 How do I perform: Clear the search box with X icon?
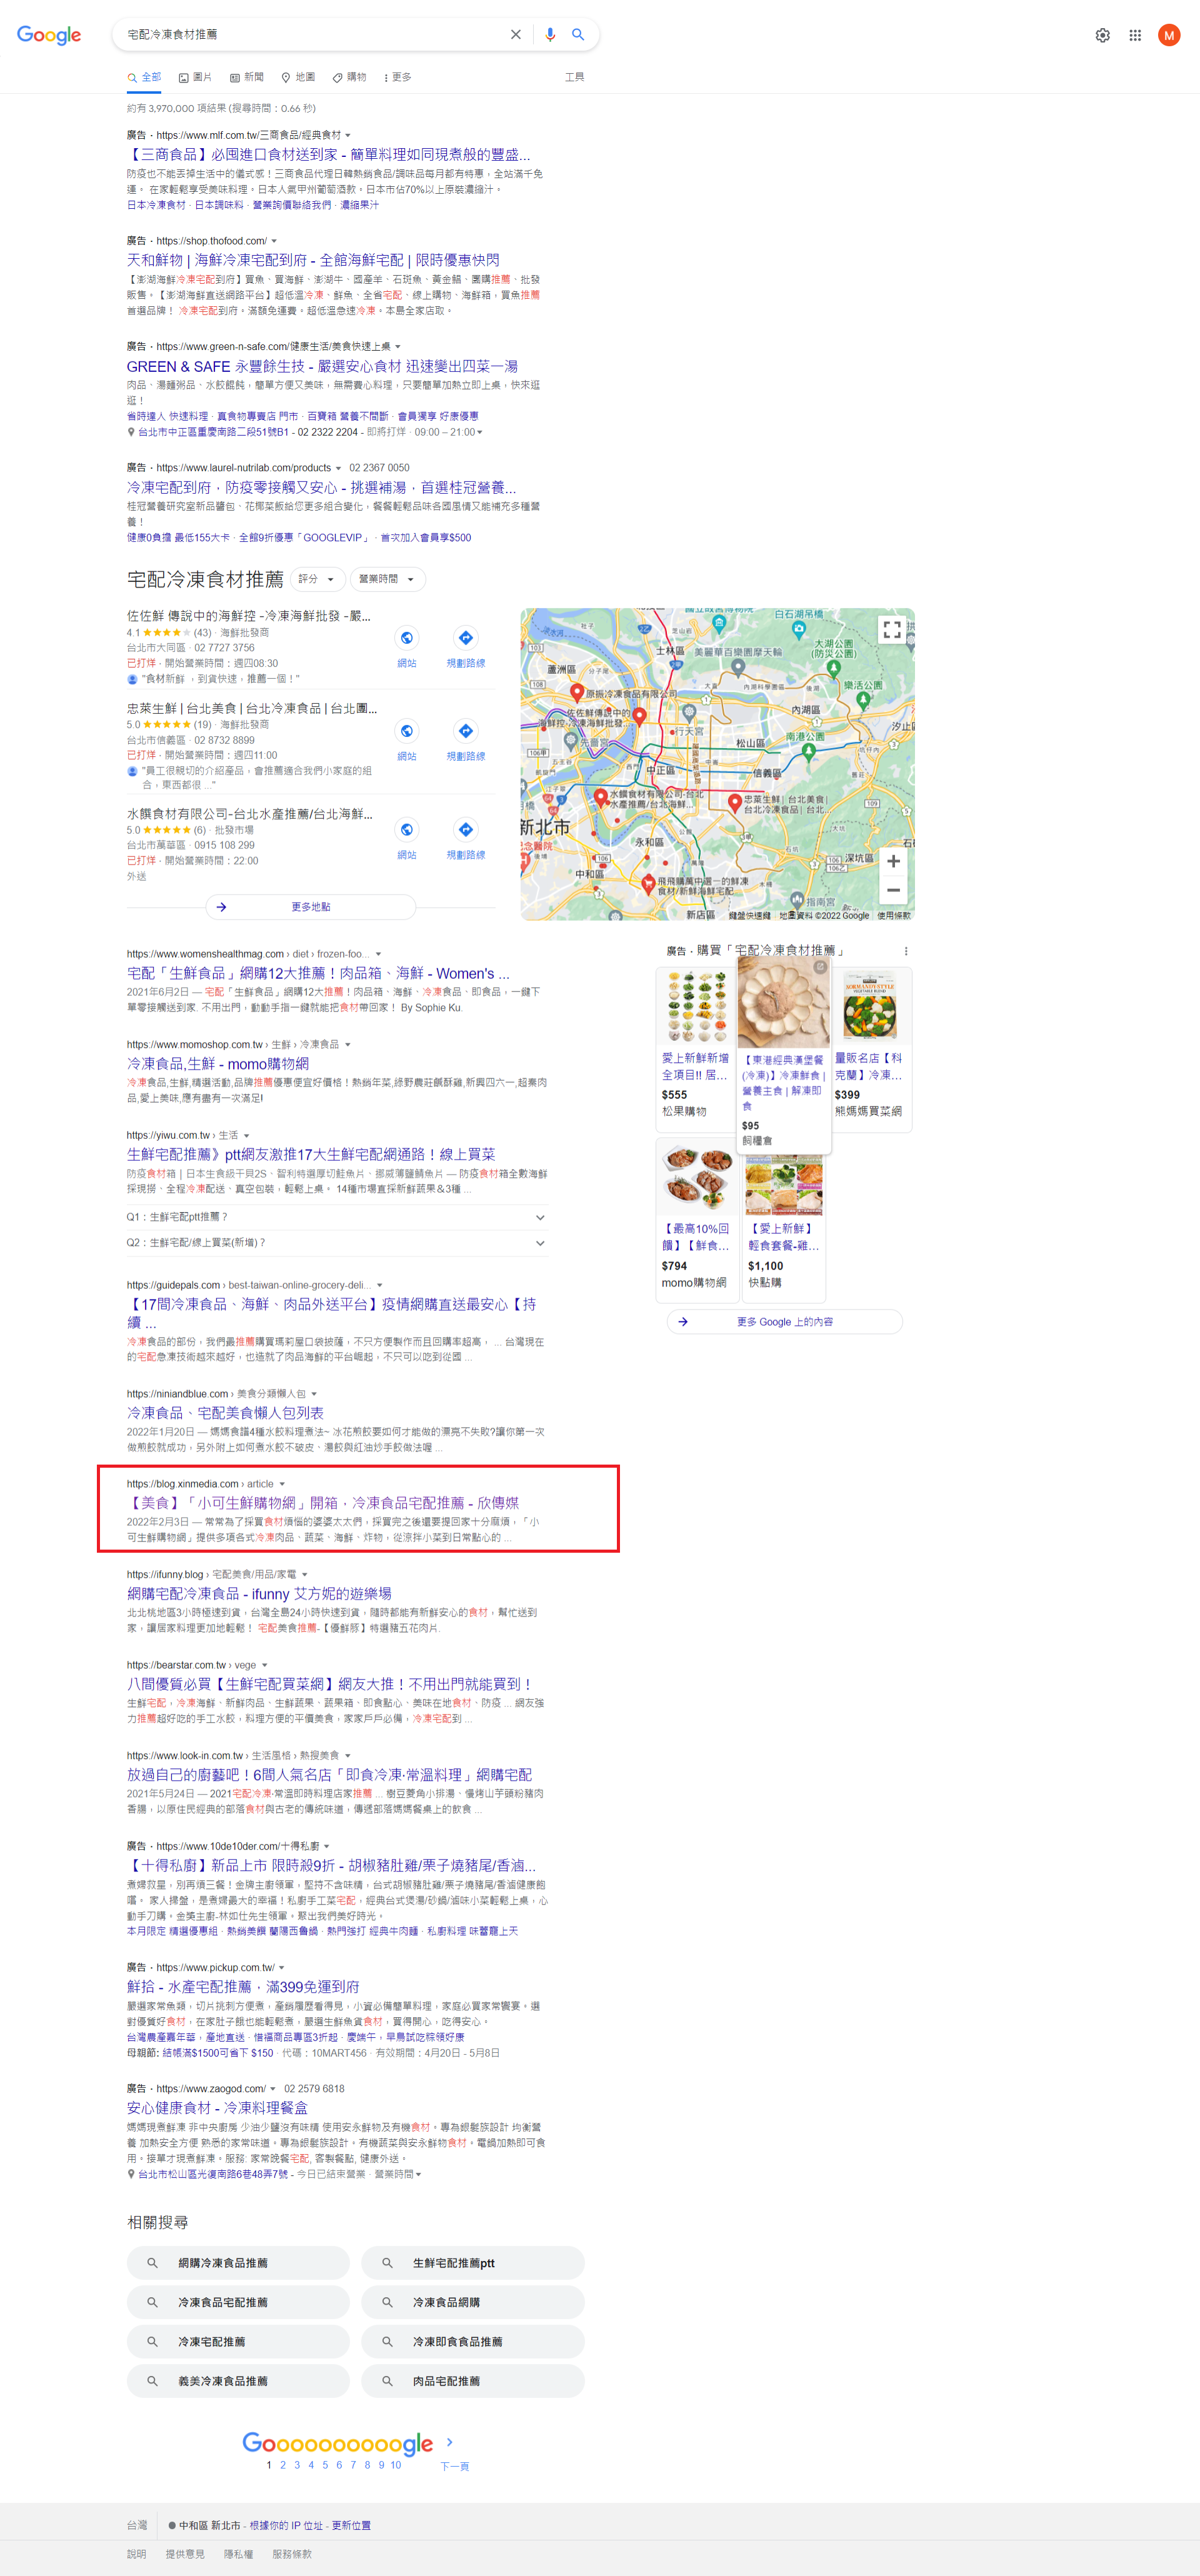coord(516,34)
